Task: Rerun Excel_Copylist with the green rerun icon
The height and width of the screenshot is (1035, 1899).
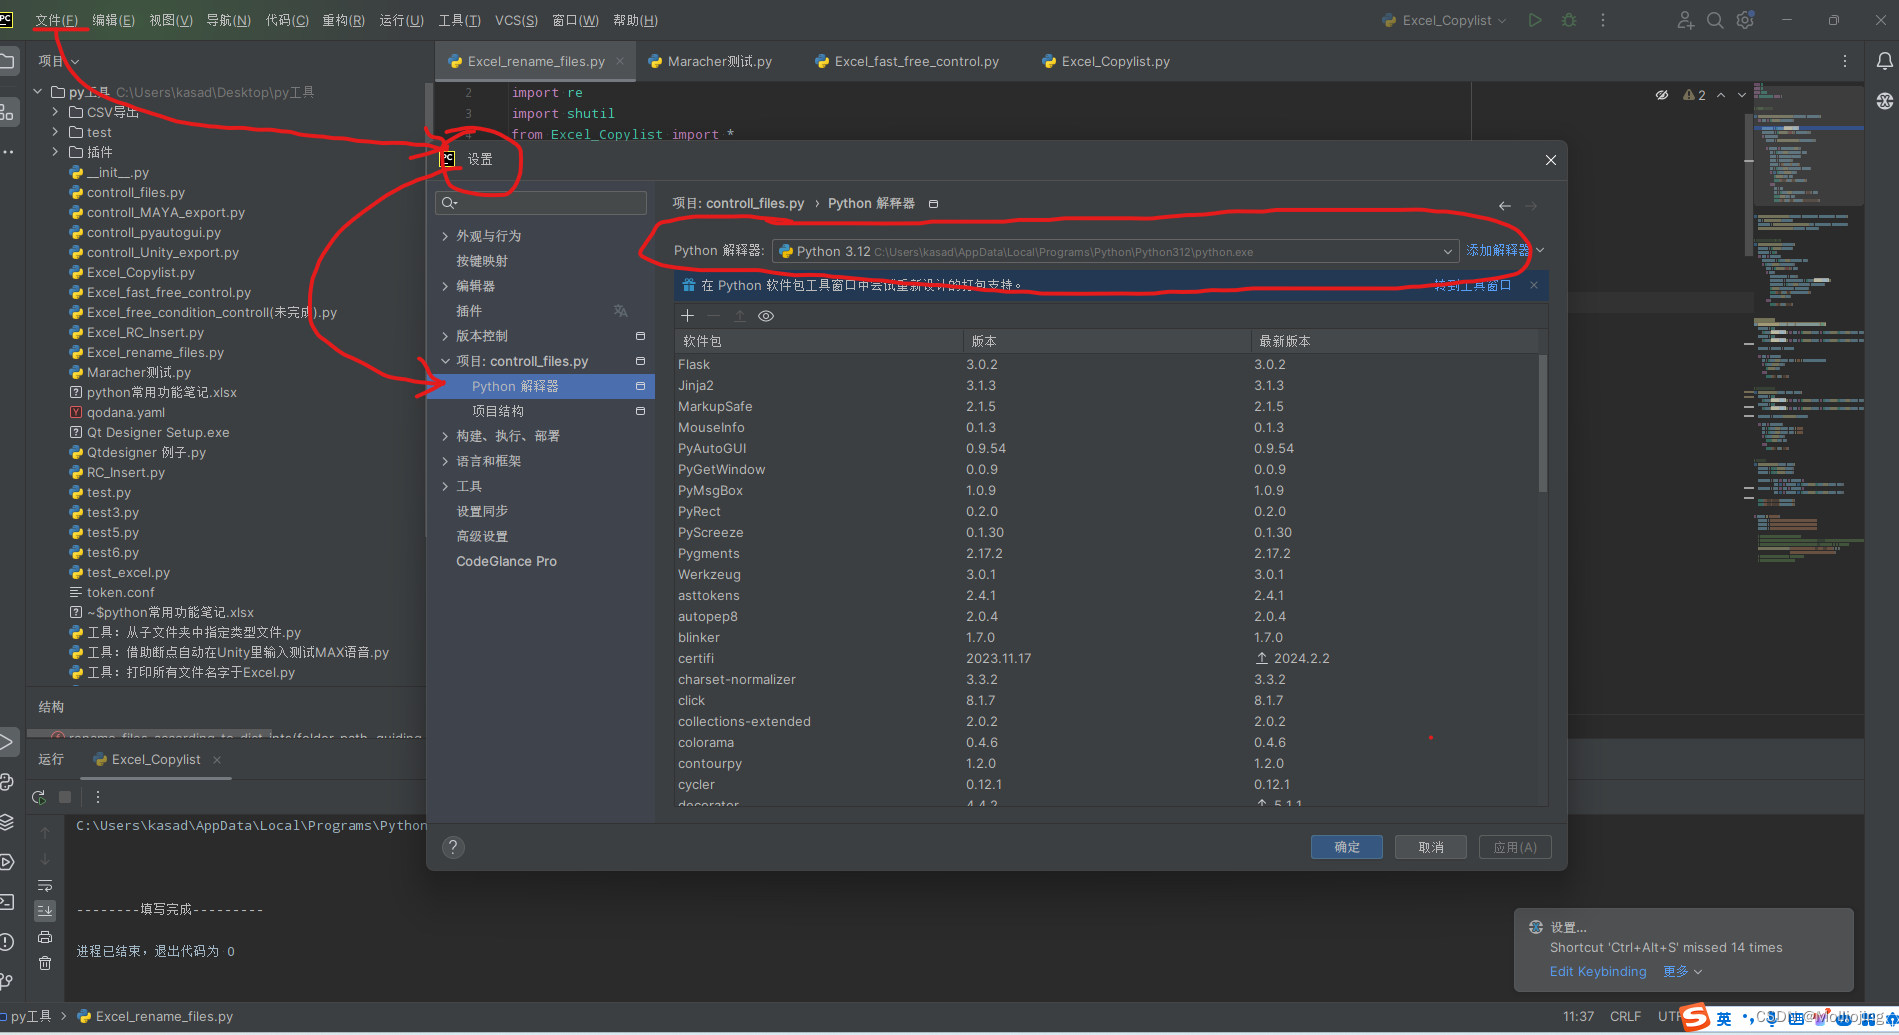Action: (x=38, y=797)
